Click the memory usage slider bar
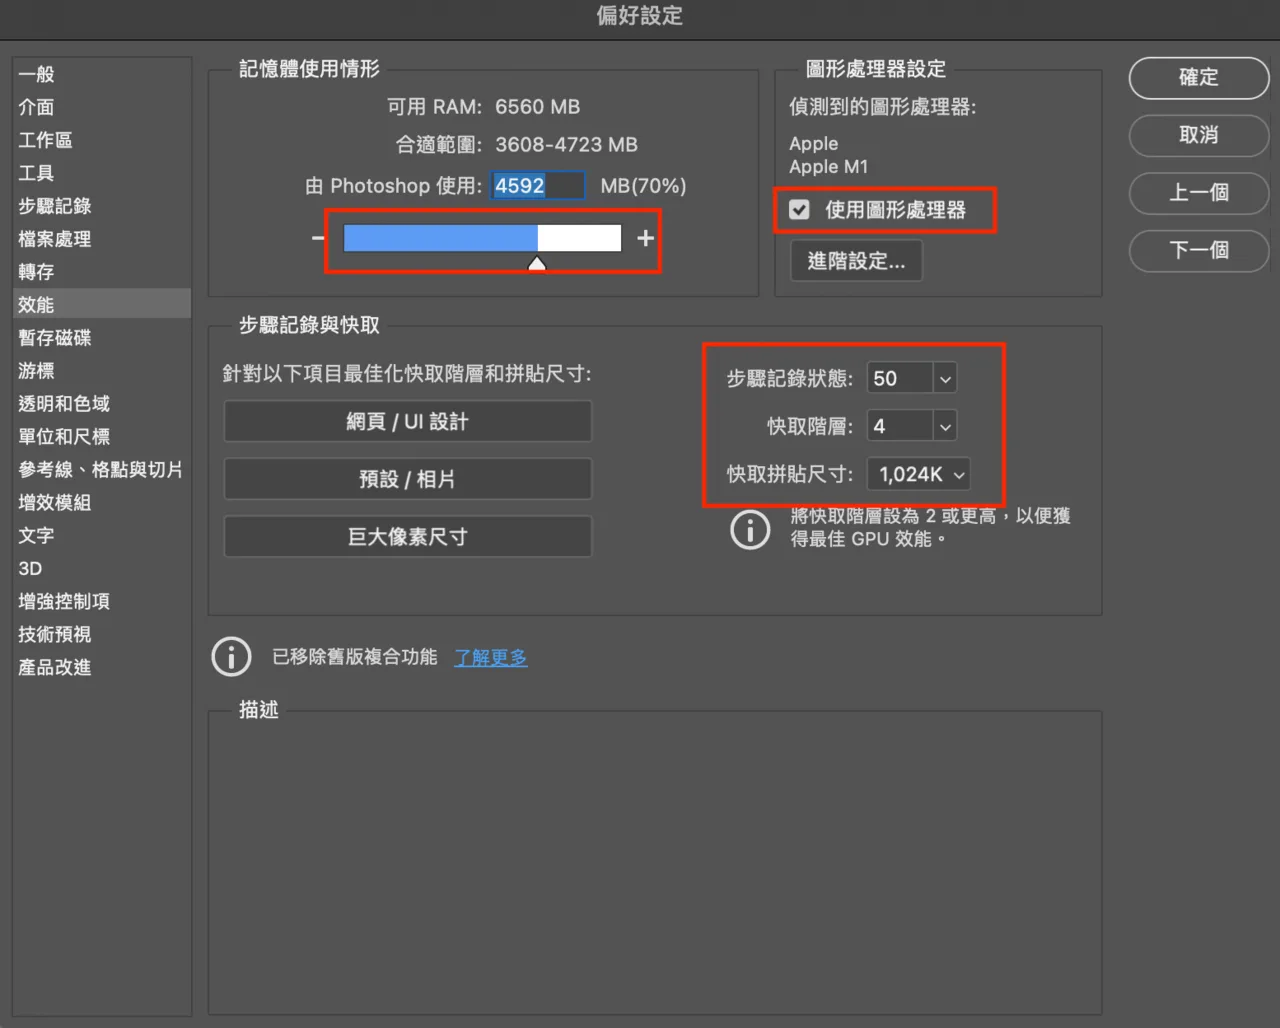This screenshot has width=1280, height=1028. (482, 238)
